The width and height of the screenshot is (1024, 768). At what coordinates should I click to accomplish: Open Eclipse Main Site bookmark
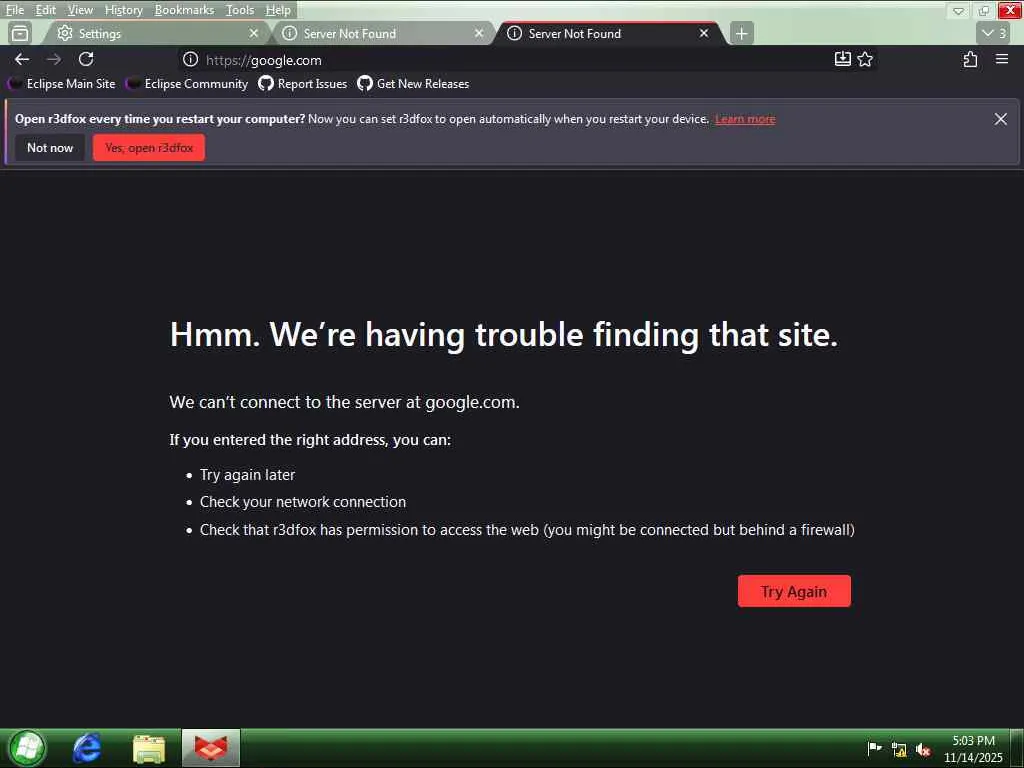62,84
